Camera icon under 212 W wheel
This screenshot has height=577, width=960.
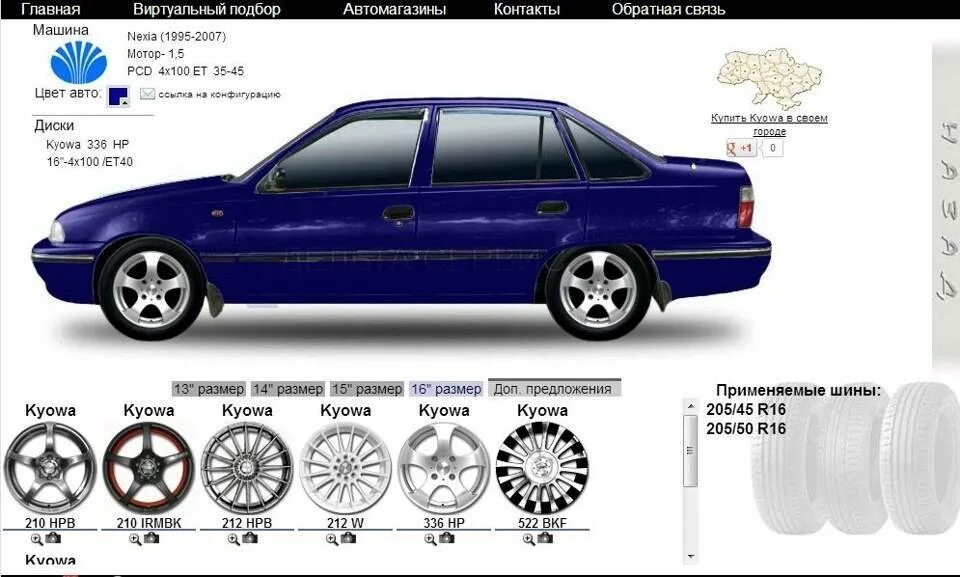coord(348,538)
